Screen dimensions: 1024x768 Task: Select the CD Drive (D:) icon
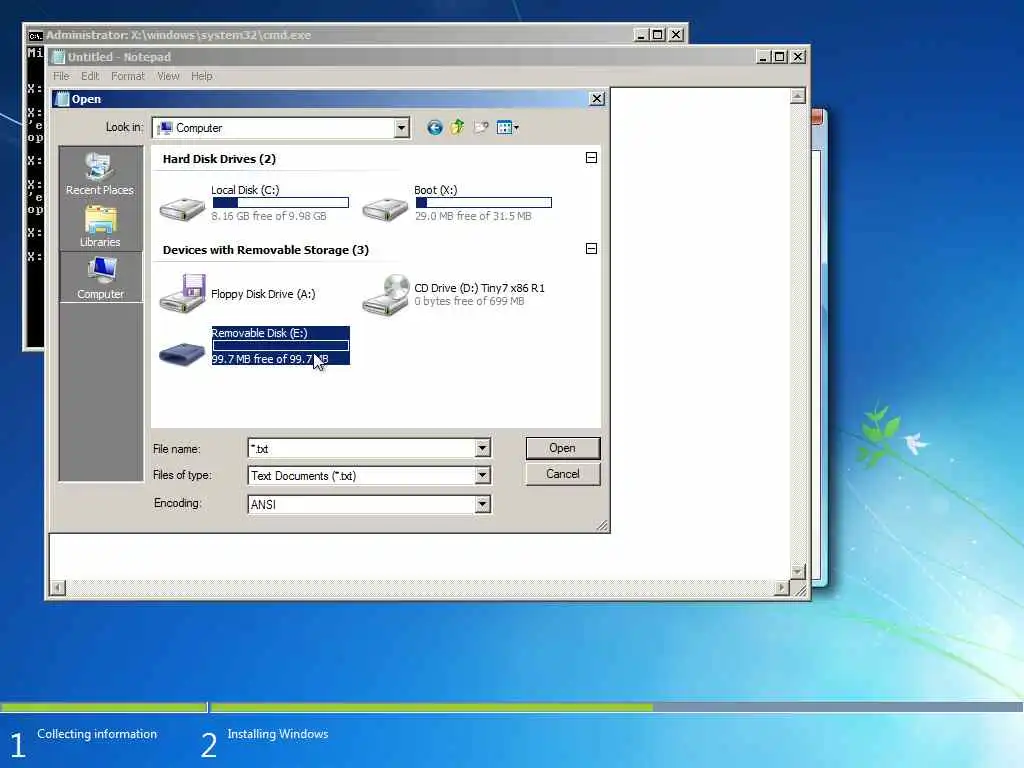(386, 295)
